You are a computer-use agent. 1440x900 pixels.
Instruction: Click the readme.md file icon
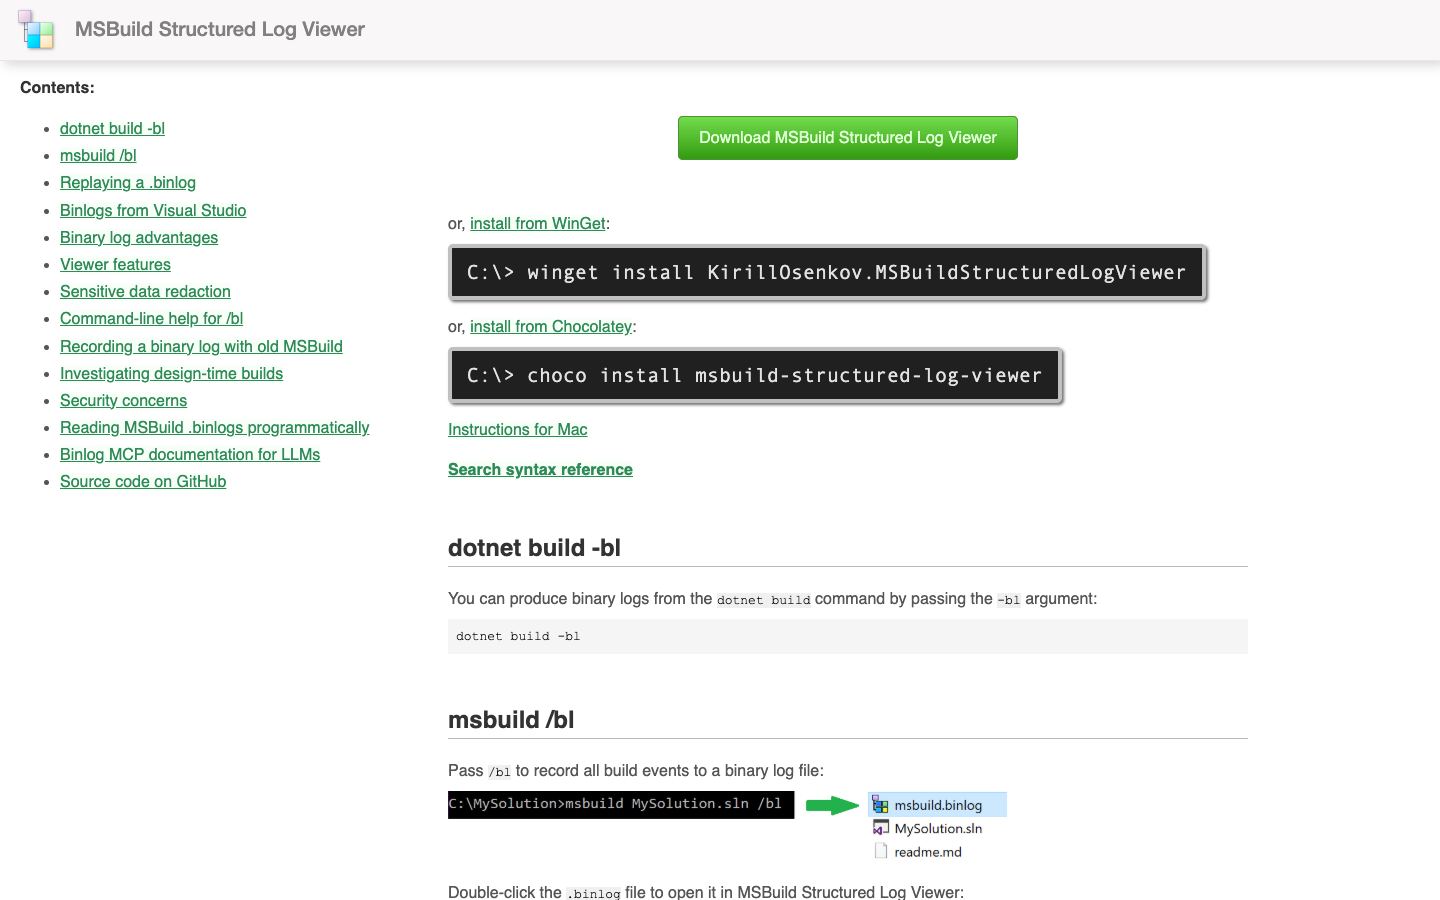(x=880, y=852)
